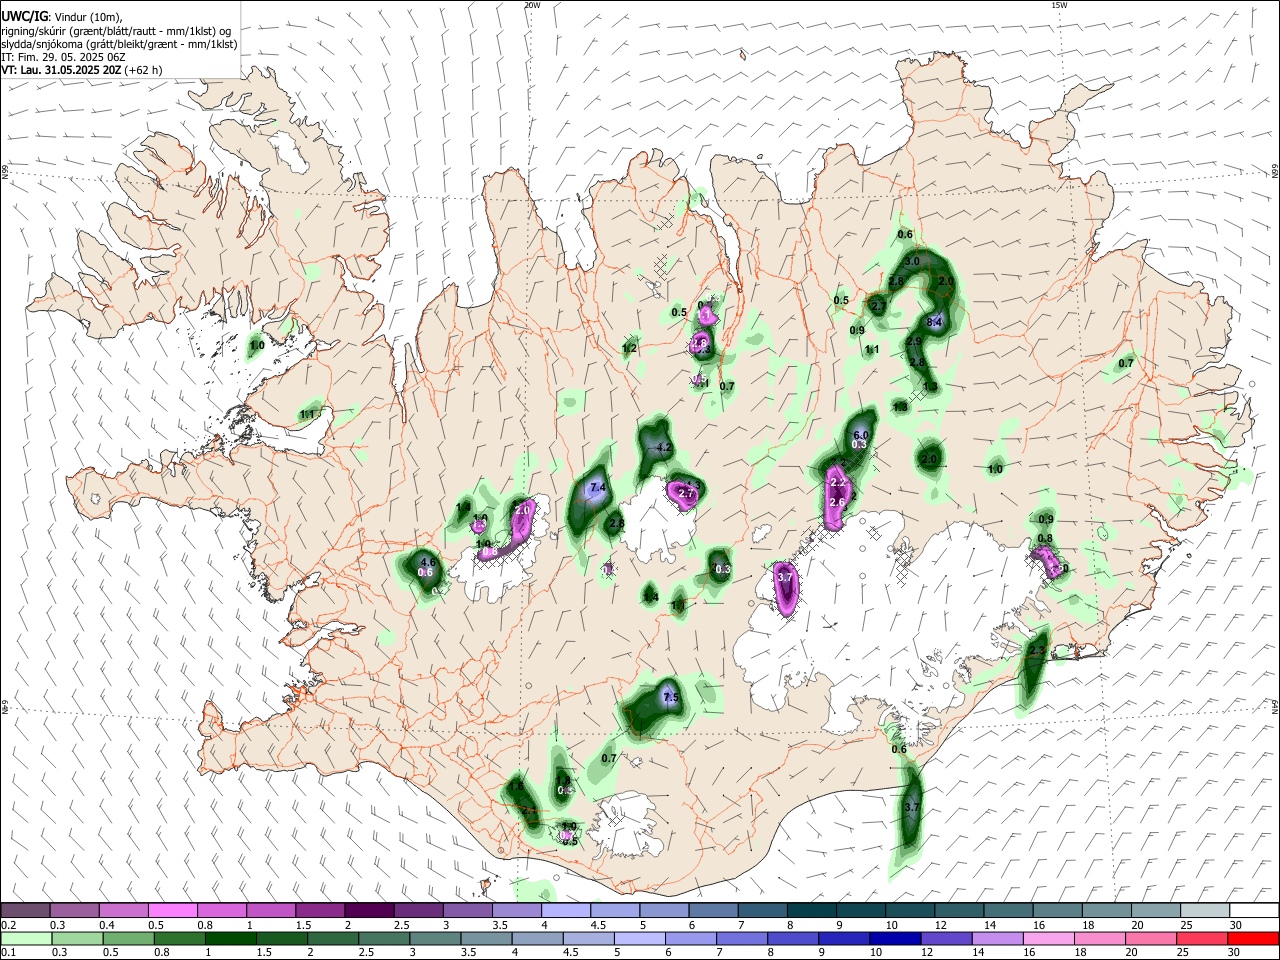
Task: Click the 1.2 precipitation value on the map
Action: [x=630, y=348]
